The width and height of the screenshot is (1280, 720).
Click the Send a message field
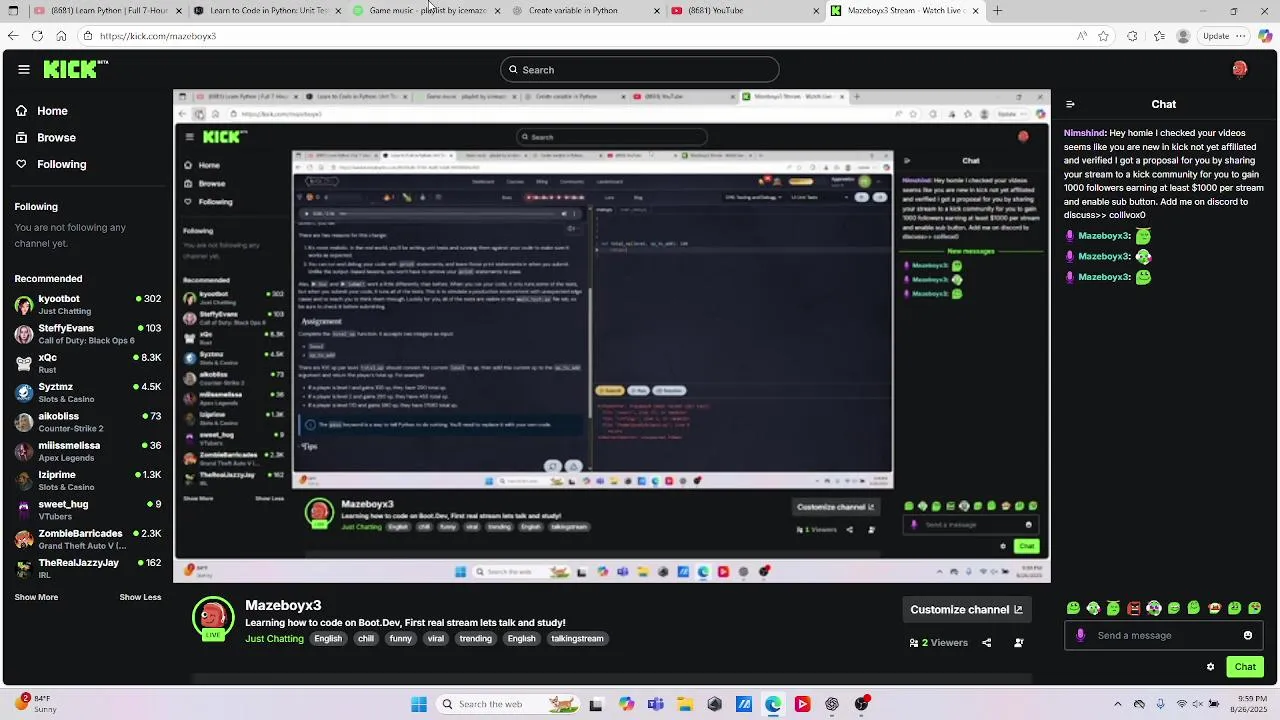click(x=1163, y=635)
